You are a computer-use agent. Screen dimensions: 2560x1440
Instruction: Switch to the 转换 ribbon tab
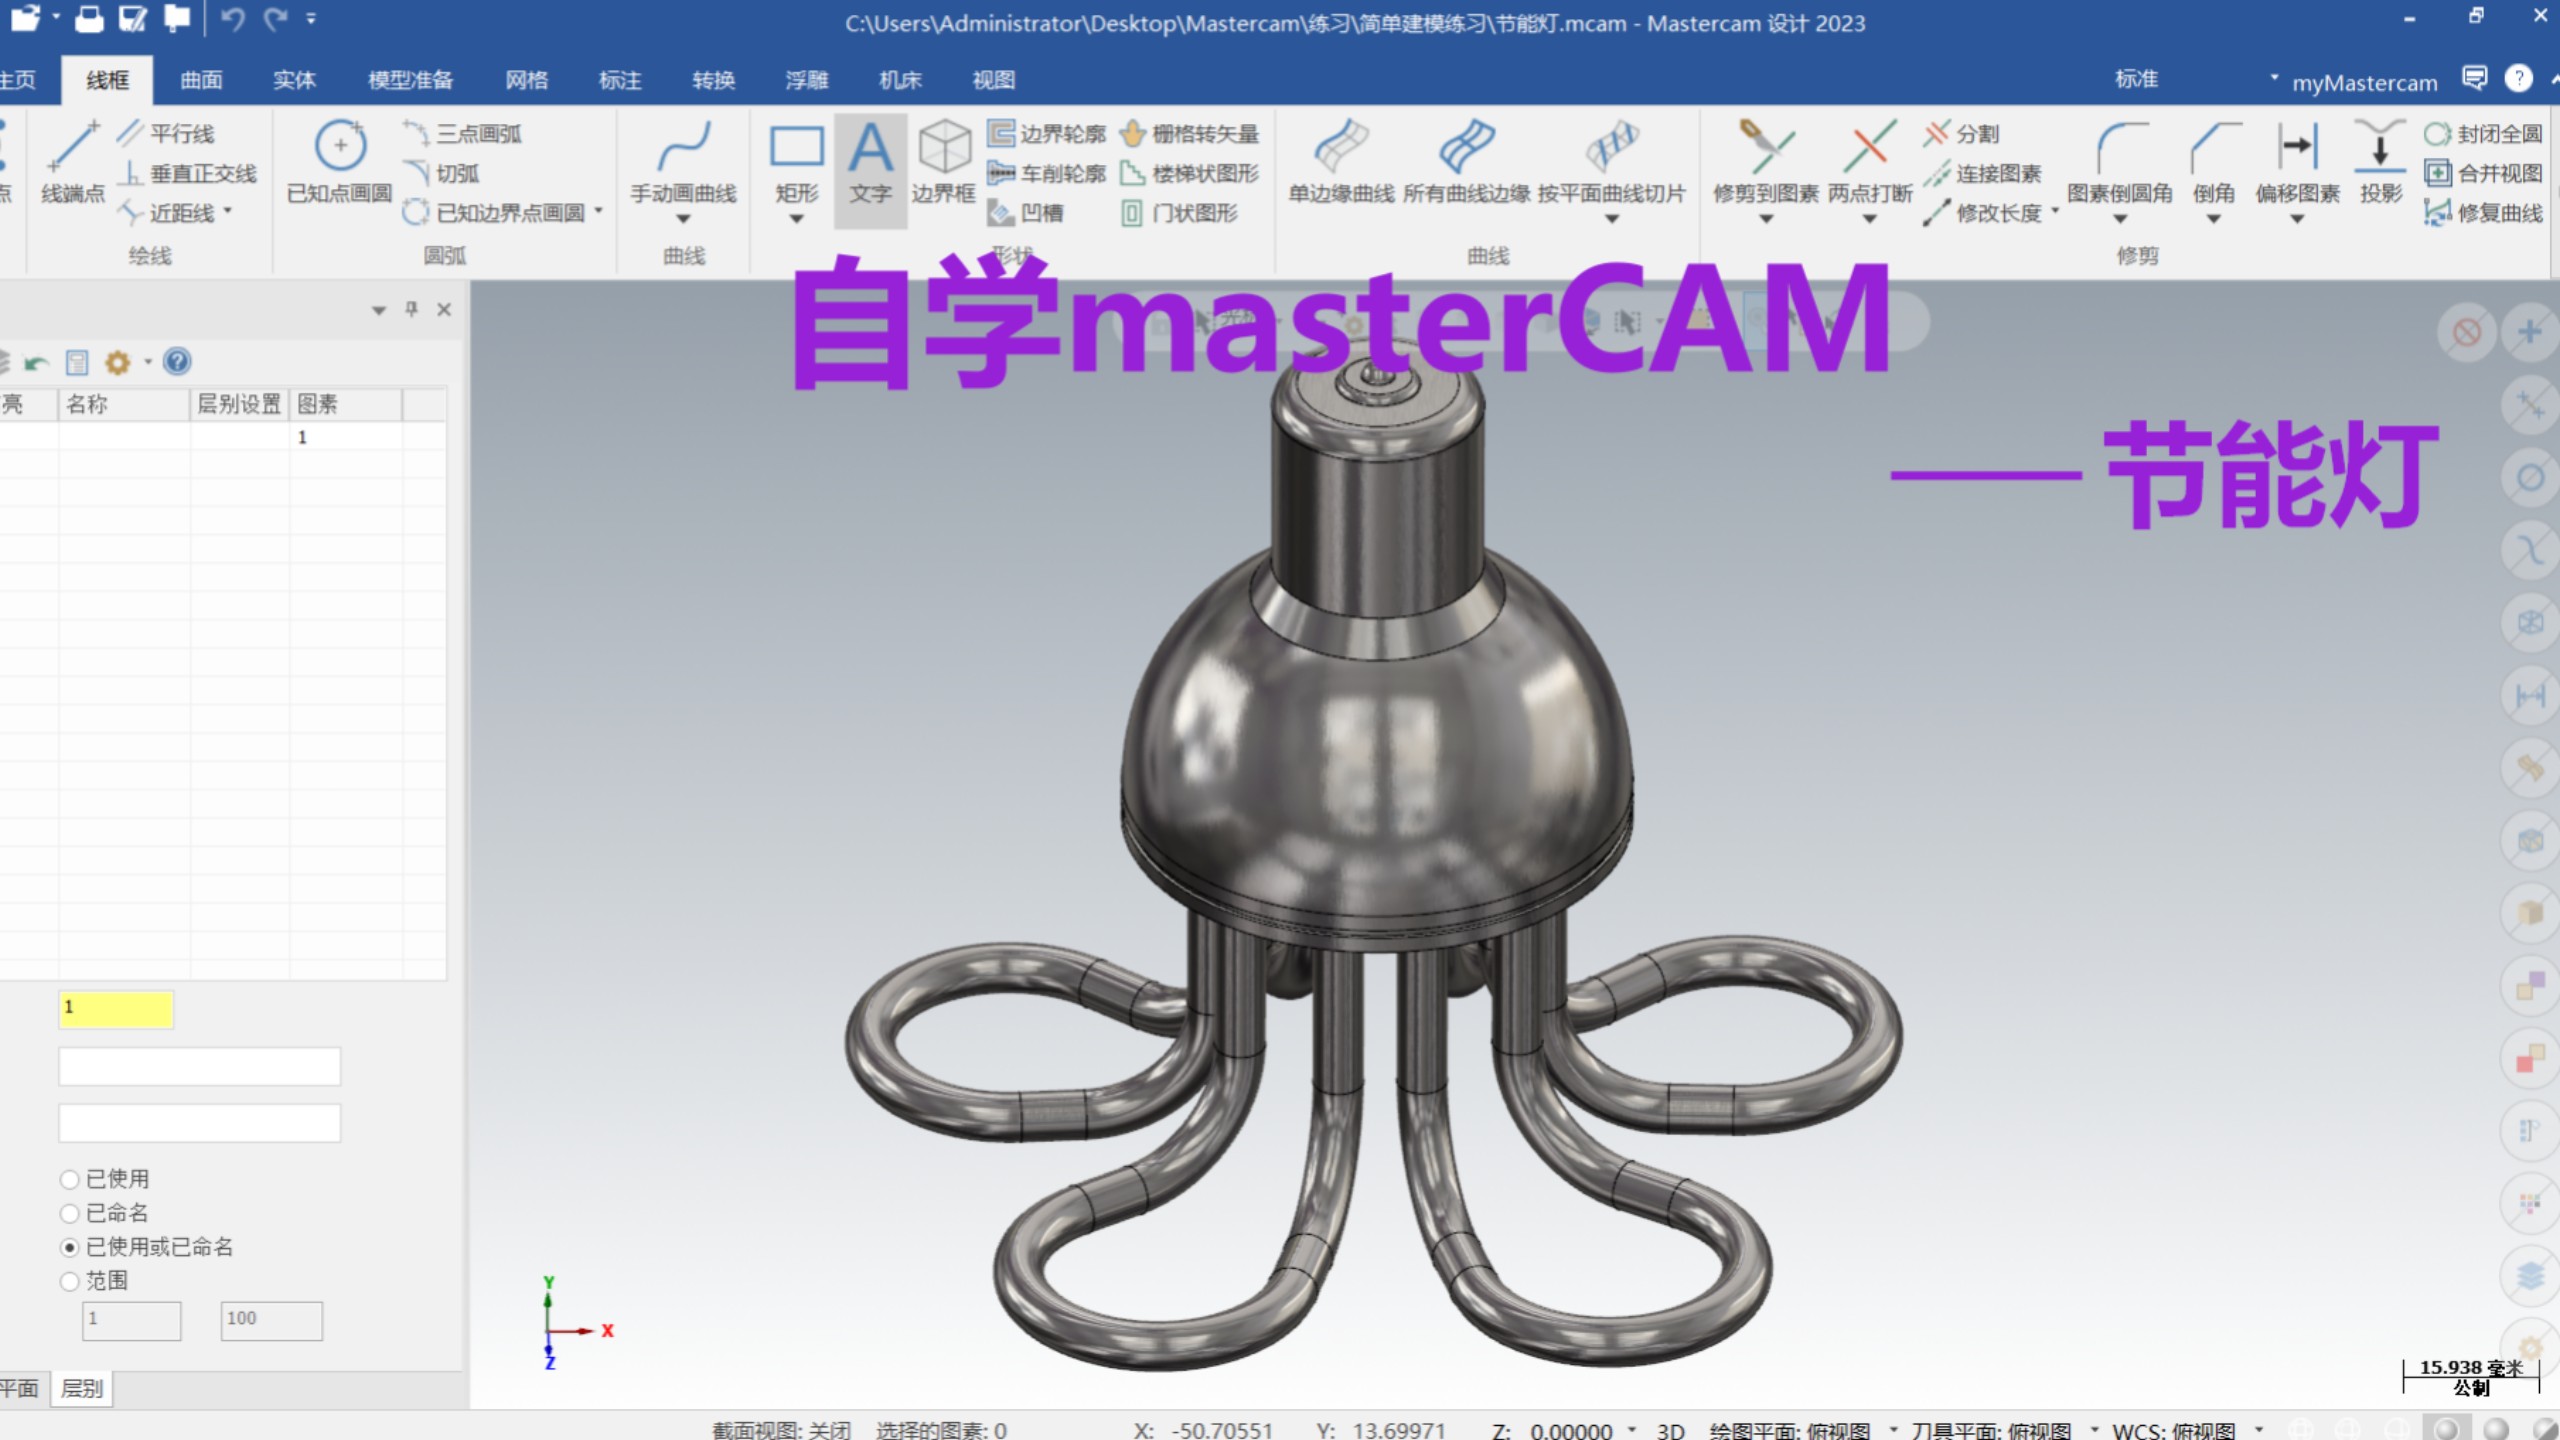coord(713,80)
